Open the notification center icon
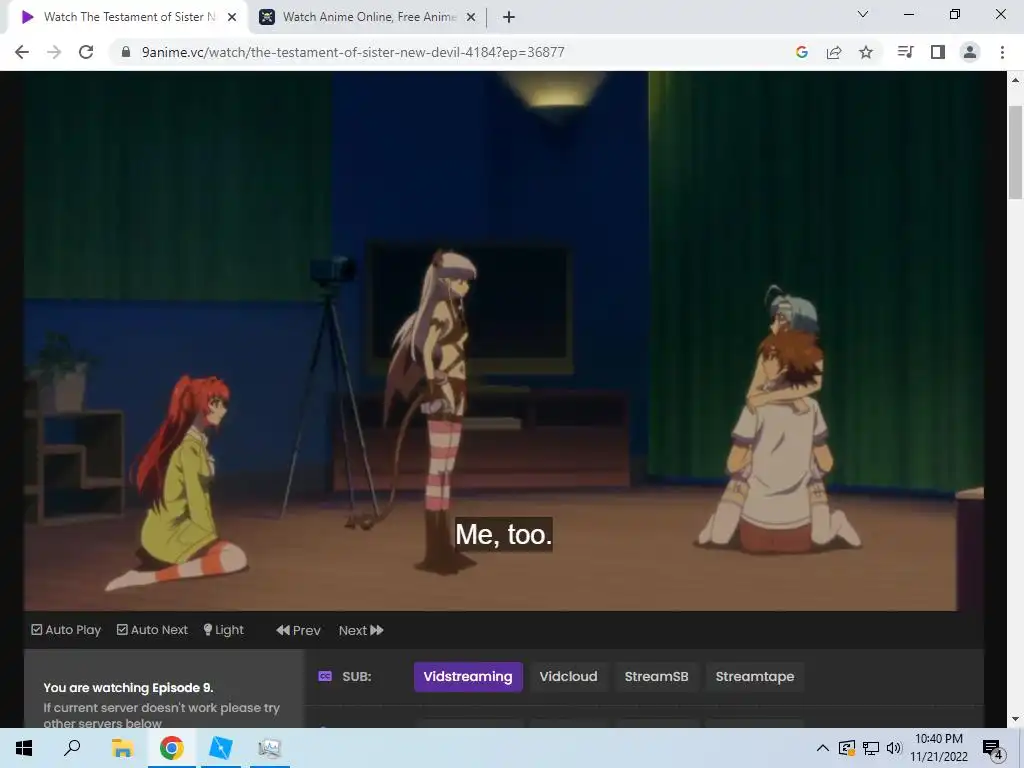 click(x=993, y=748)
